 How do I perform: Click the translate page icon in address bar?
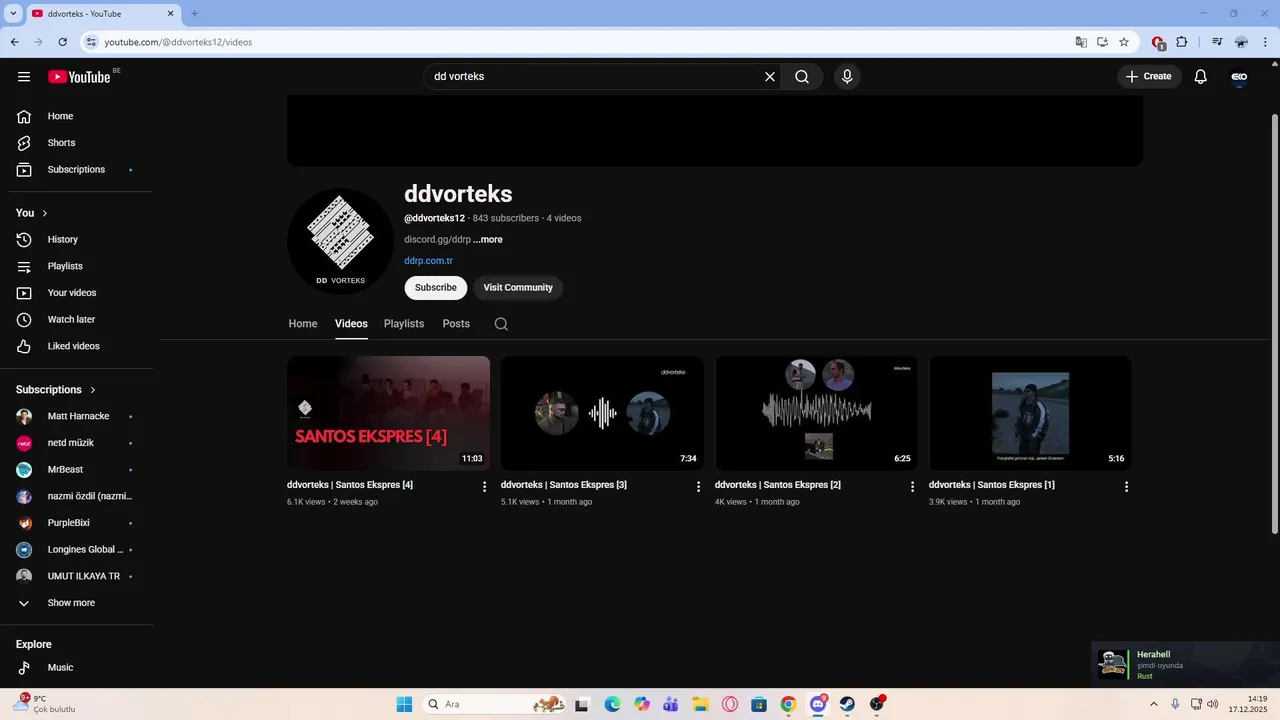click(x=1081, y=42)
